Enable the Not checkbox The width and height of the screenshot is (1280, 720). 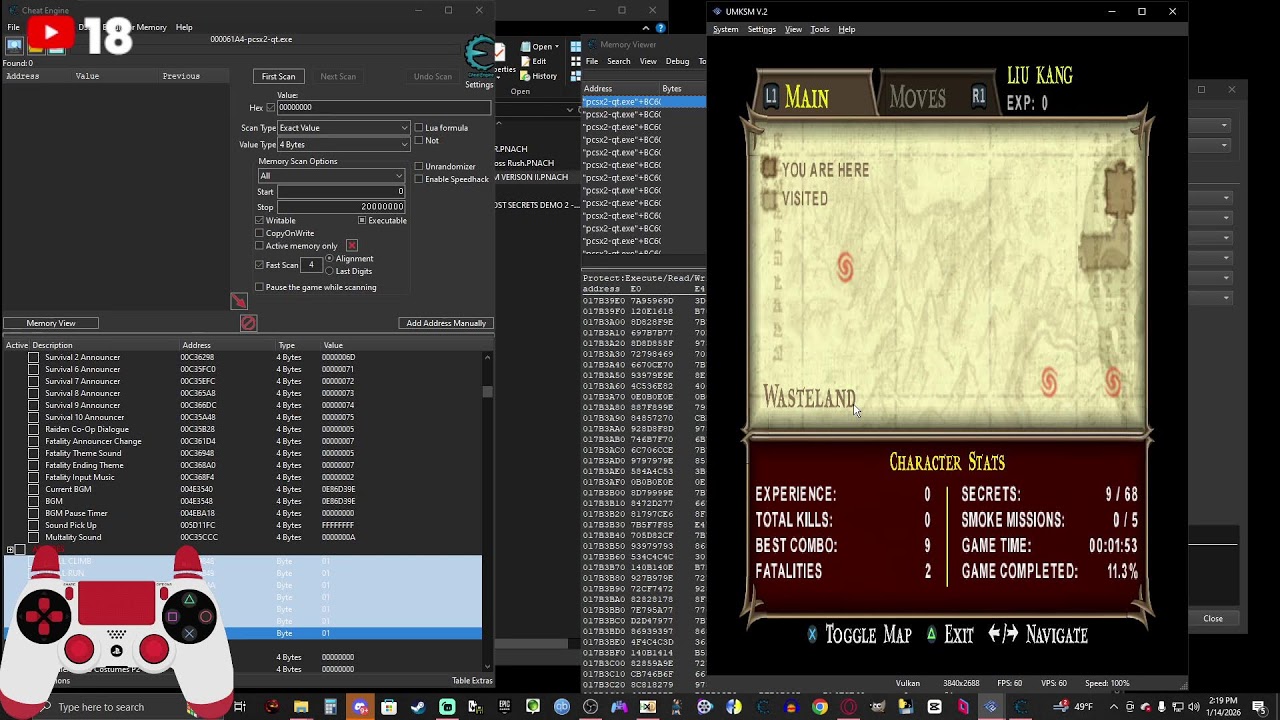419,141
